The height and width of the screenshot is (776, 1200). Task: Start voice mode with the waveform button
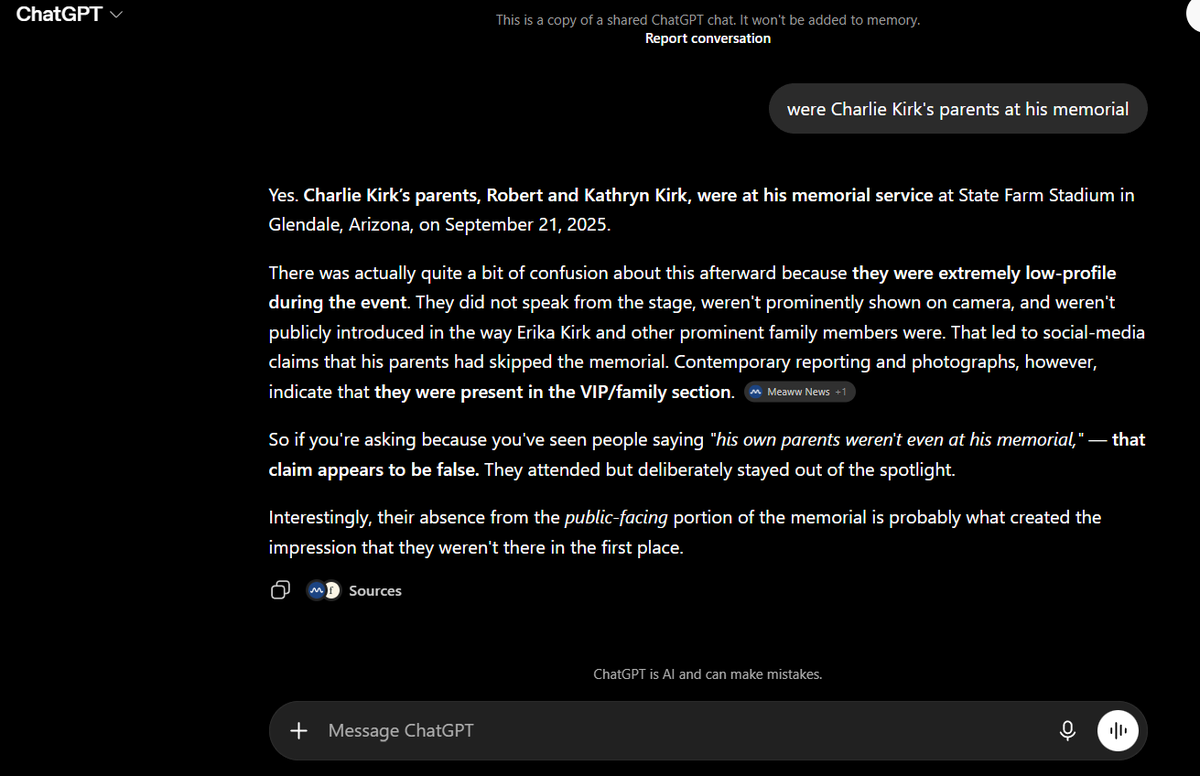1118,731
